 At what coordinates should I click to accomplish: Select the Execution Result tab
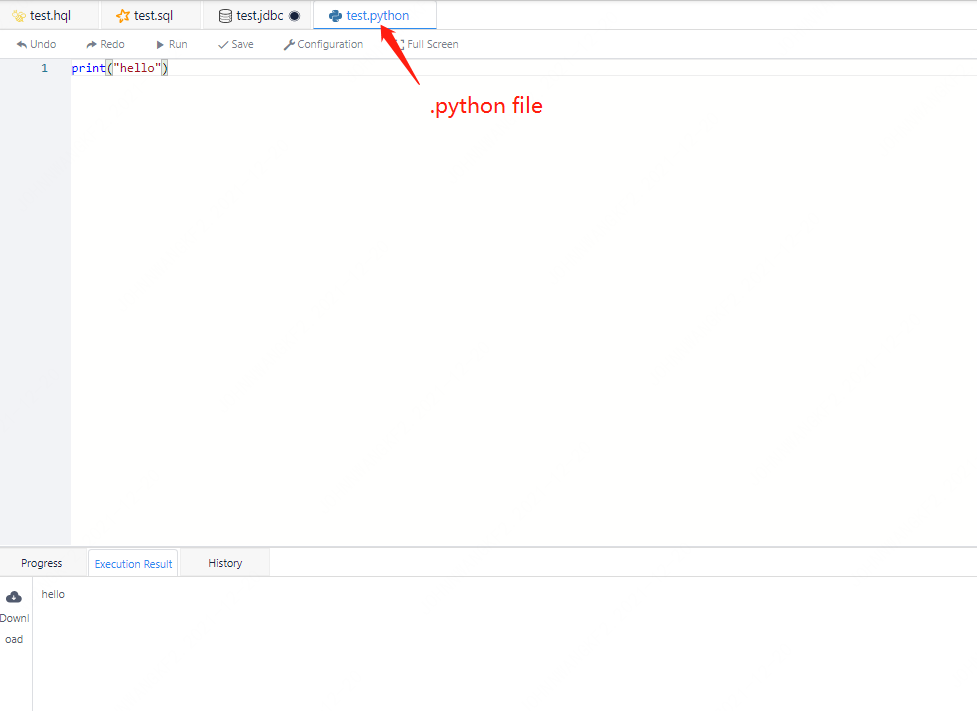[133, 564]
